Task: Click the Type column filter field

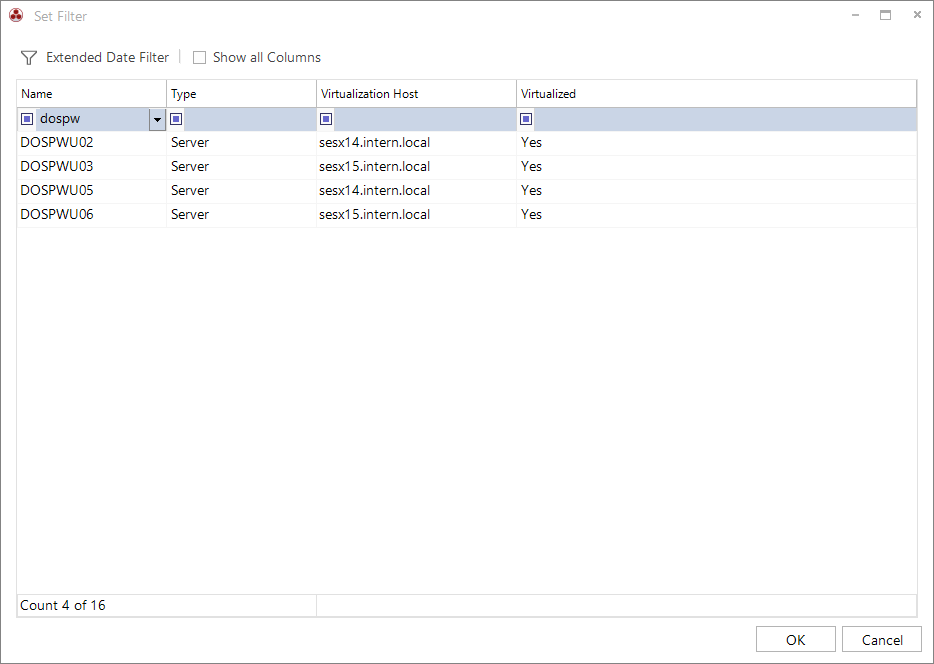Action: (x=250, y=119)
